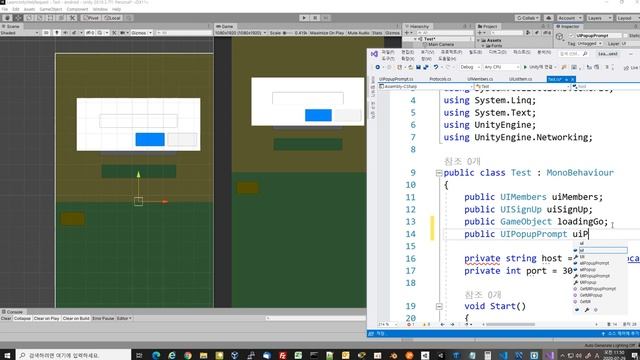The width and height of the screenshot is (640, 360).
Task: Toggle Mute Audio in Game view
Action: pyautogui.click(x=358, y=33)
